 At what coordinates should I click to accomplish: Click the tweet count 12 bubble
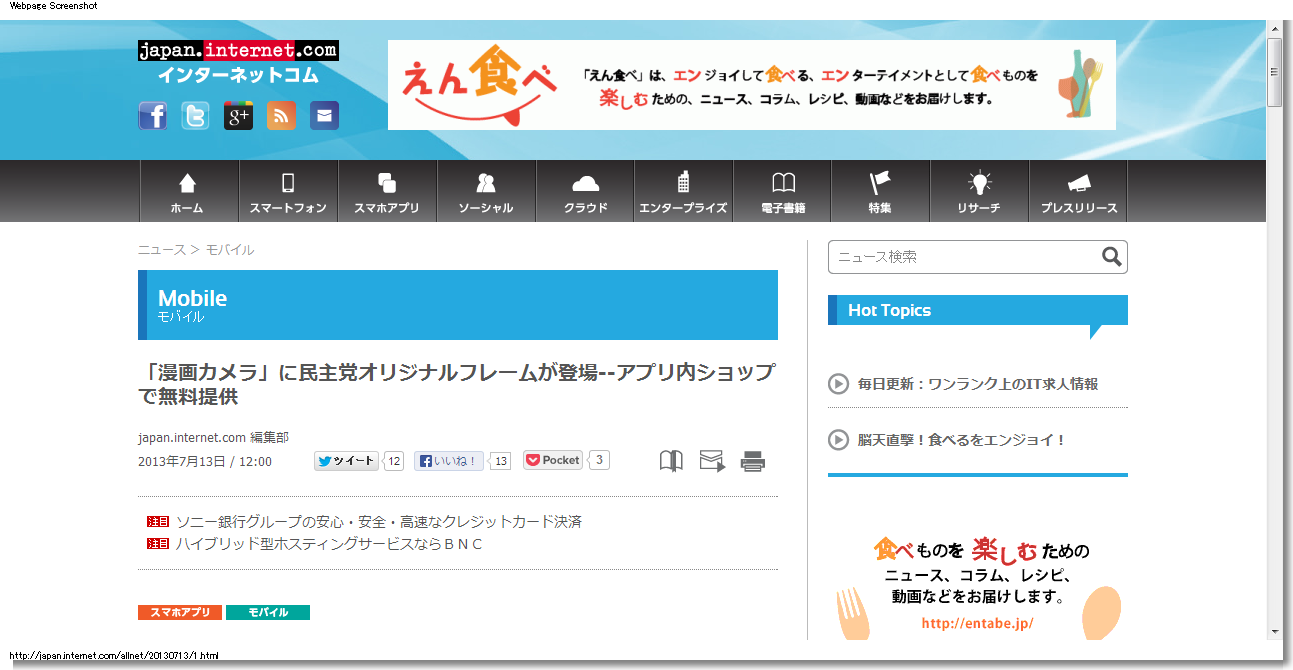(394, 461)
